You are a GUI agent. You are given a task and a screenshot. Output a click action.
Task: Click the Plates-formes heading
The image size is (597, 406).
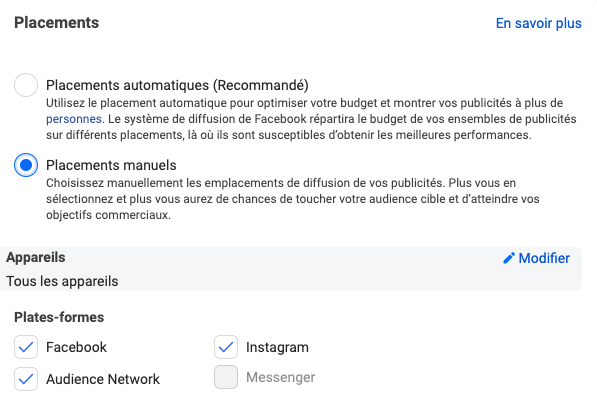(59, 317)
